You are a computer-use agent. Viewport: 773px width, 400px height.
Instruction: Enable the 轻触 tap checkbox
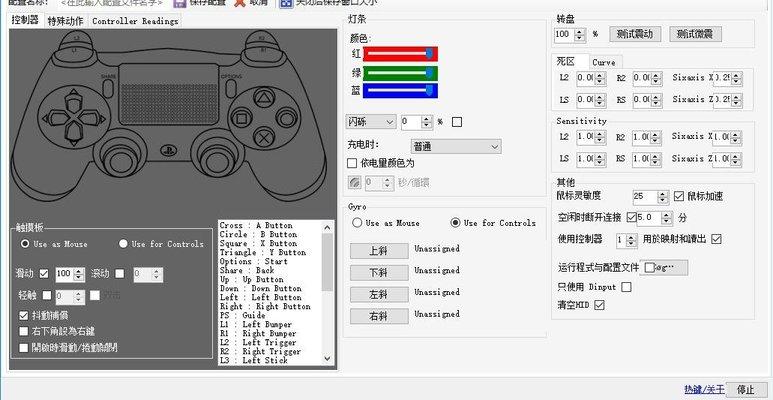click(x=47, y=295)
